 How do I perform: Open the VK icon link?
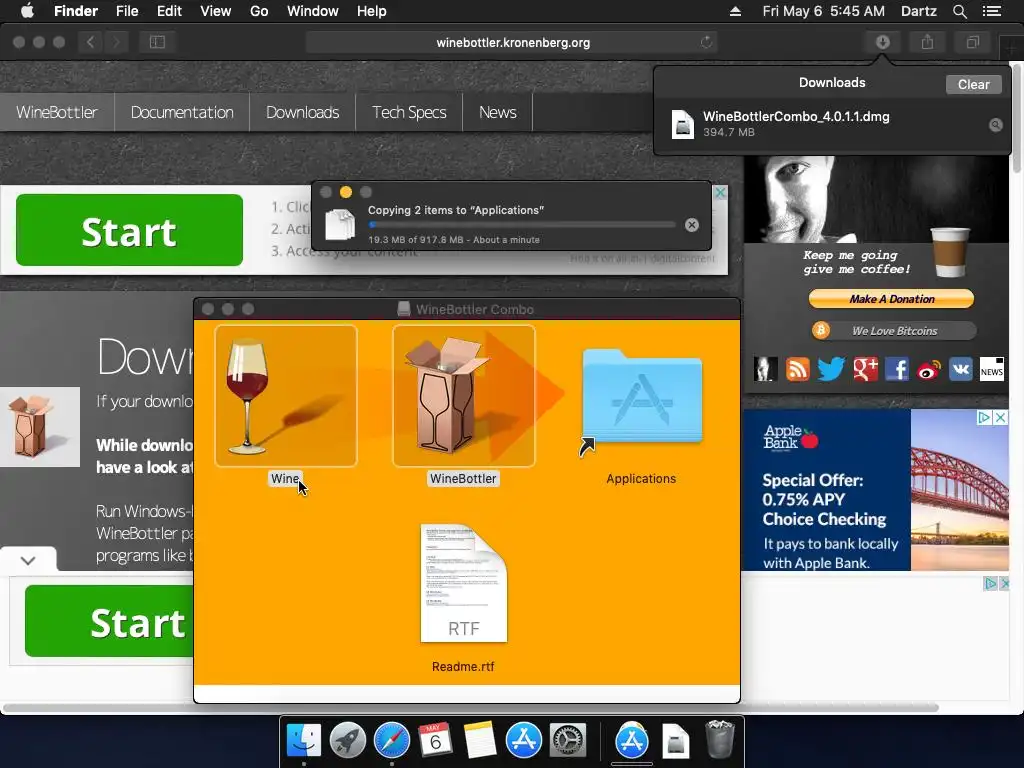tap(960, 369)
